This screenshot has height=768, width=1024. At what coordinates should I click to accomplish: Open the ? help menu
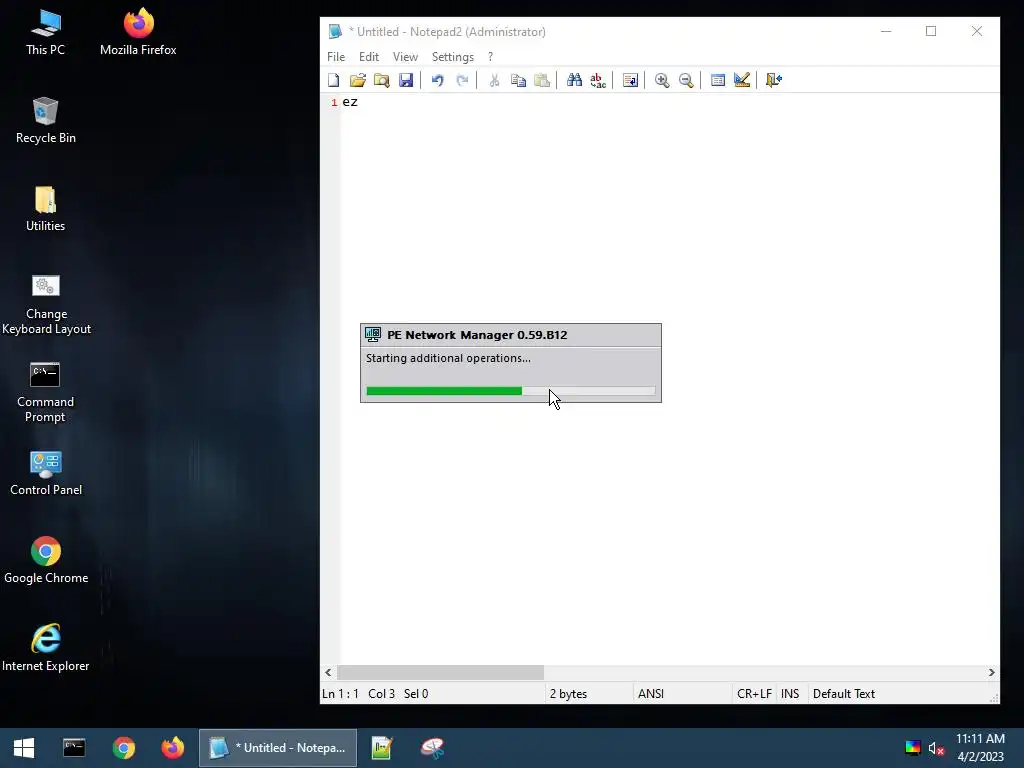tap(490, 57)
